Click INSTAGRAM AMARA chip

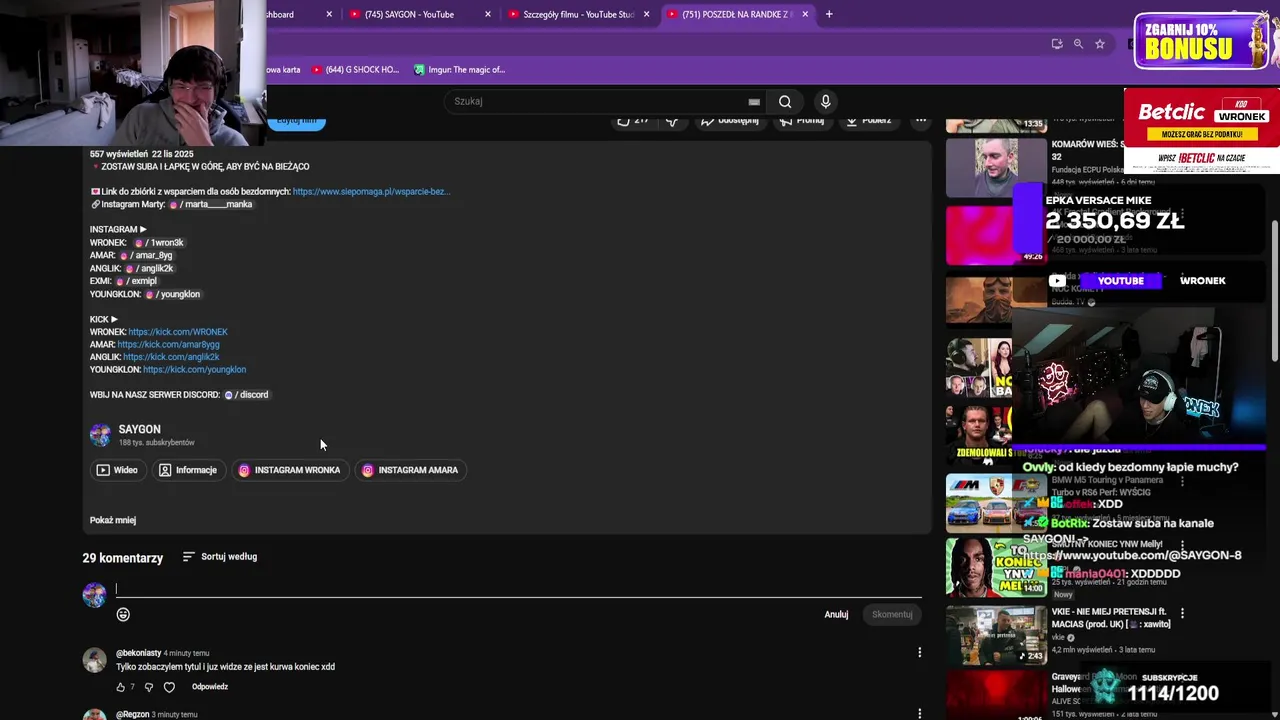coord(410,470)
